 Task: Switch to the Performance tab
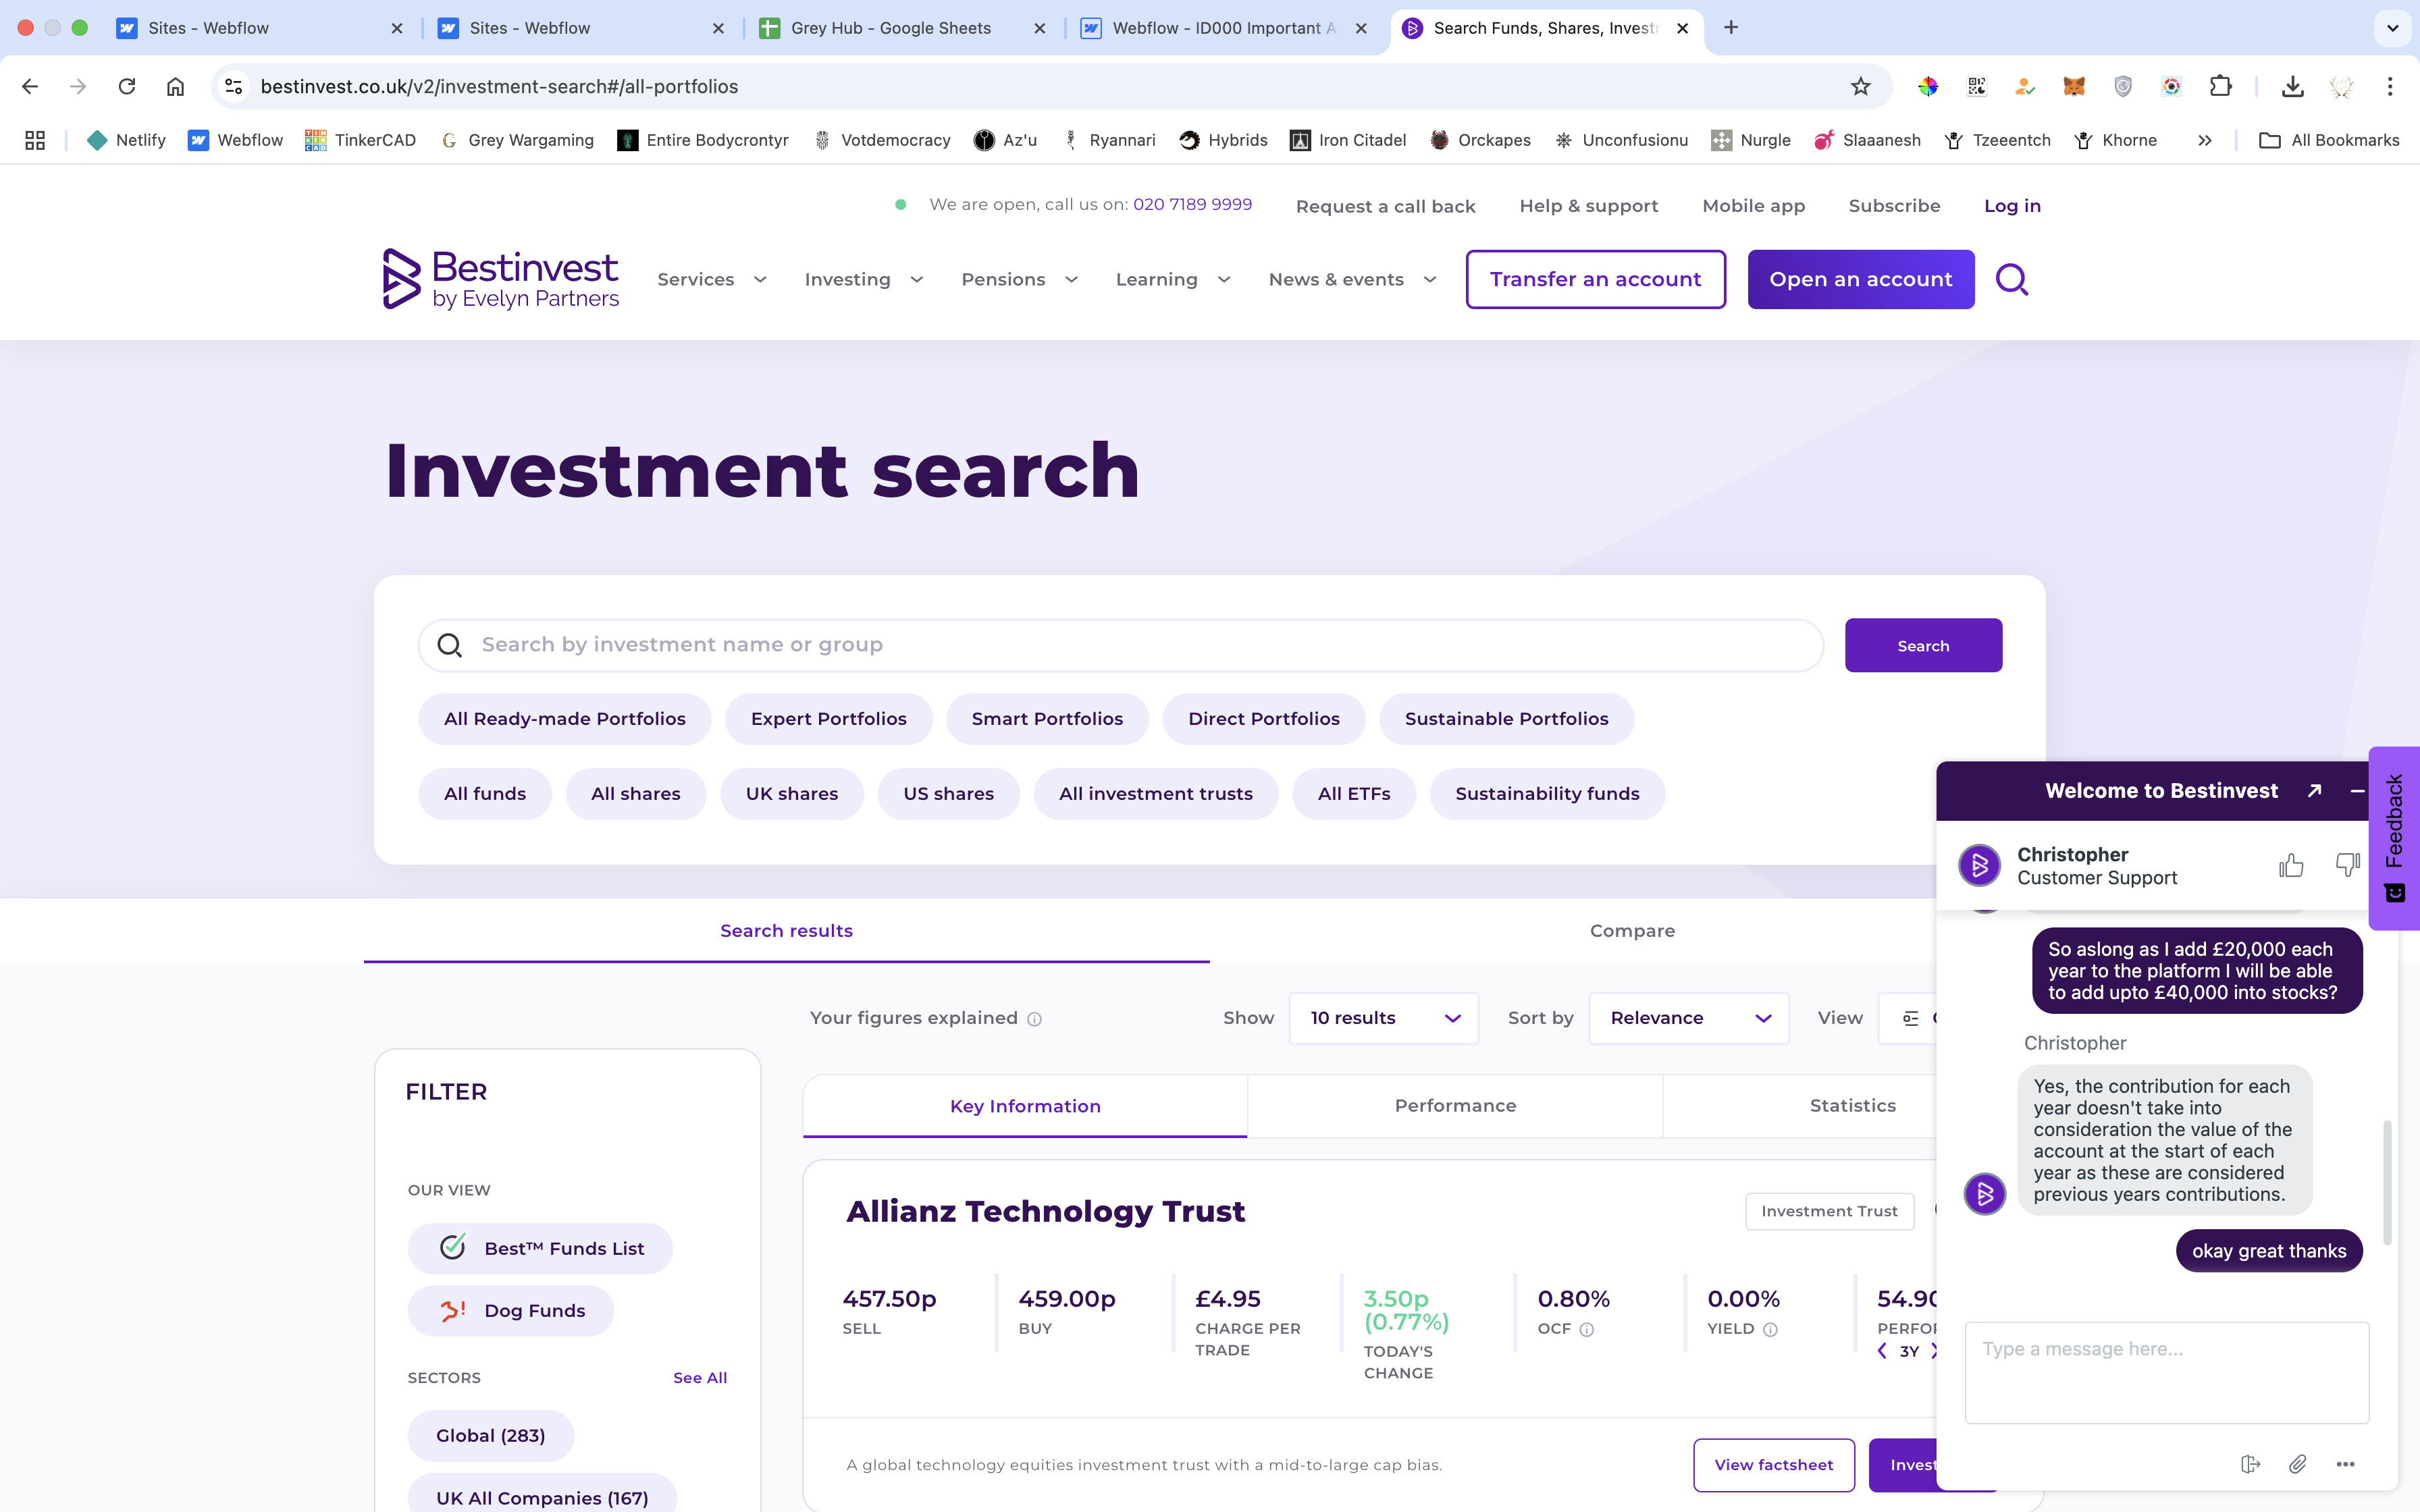pos(1454,1106)
